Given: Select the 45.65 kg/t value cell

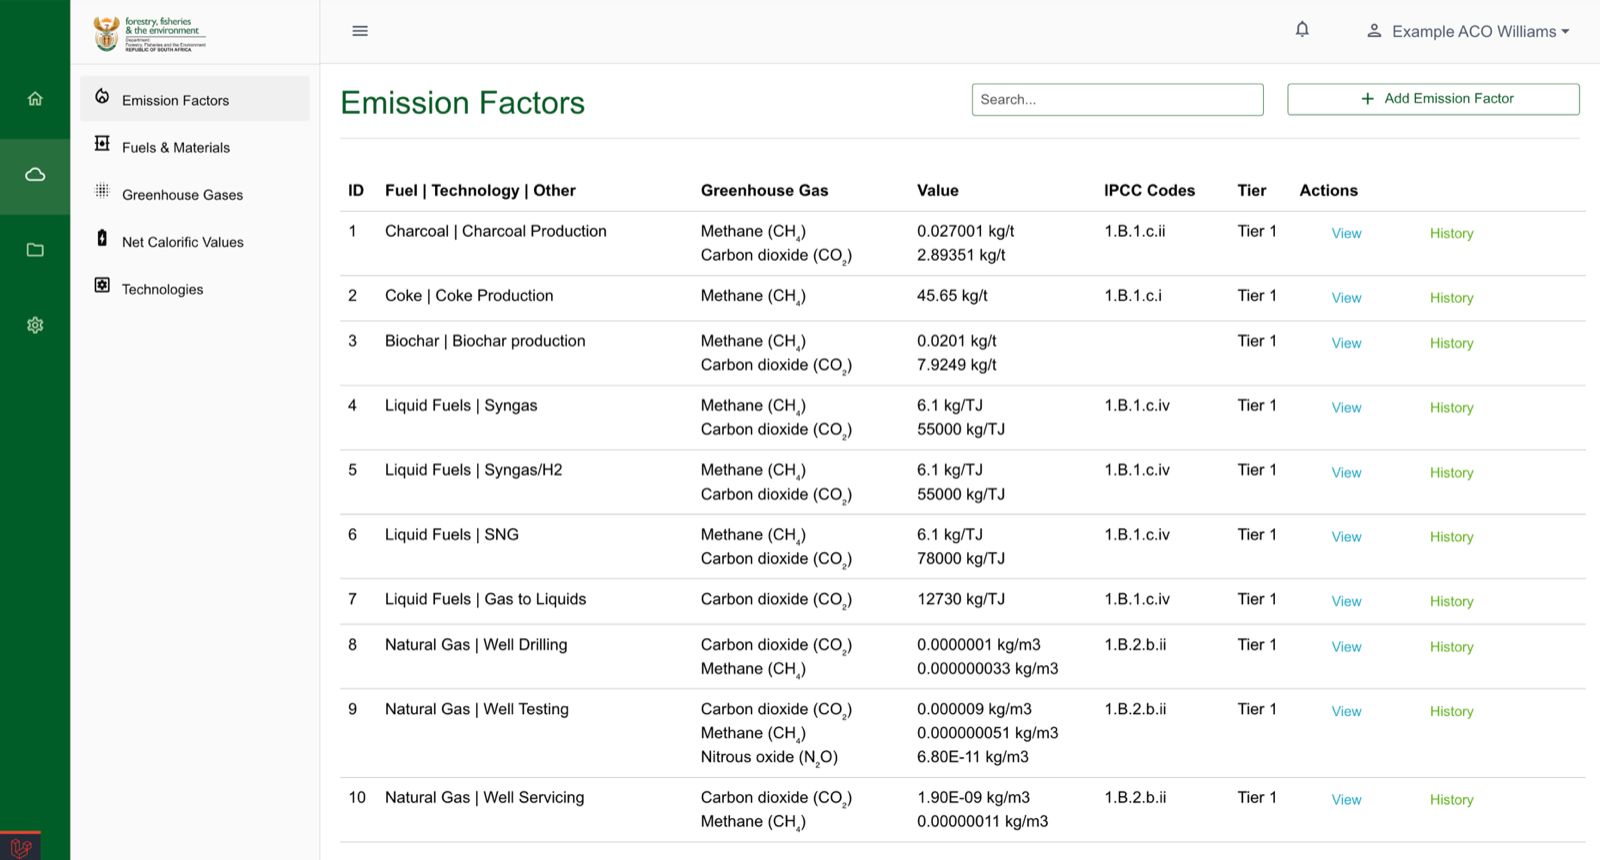Looking at the screenshot, I should pos(952,296).
